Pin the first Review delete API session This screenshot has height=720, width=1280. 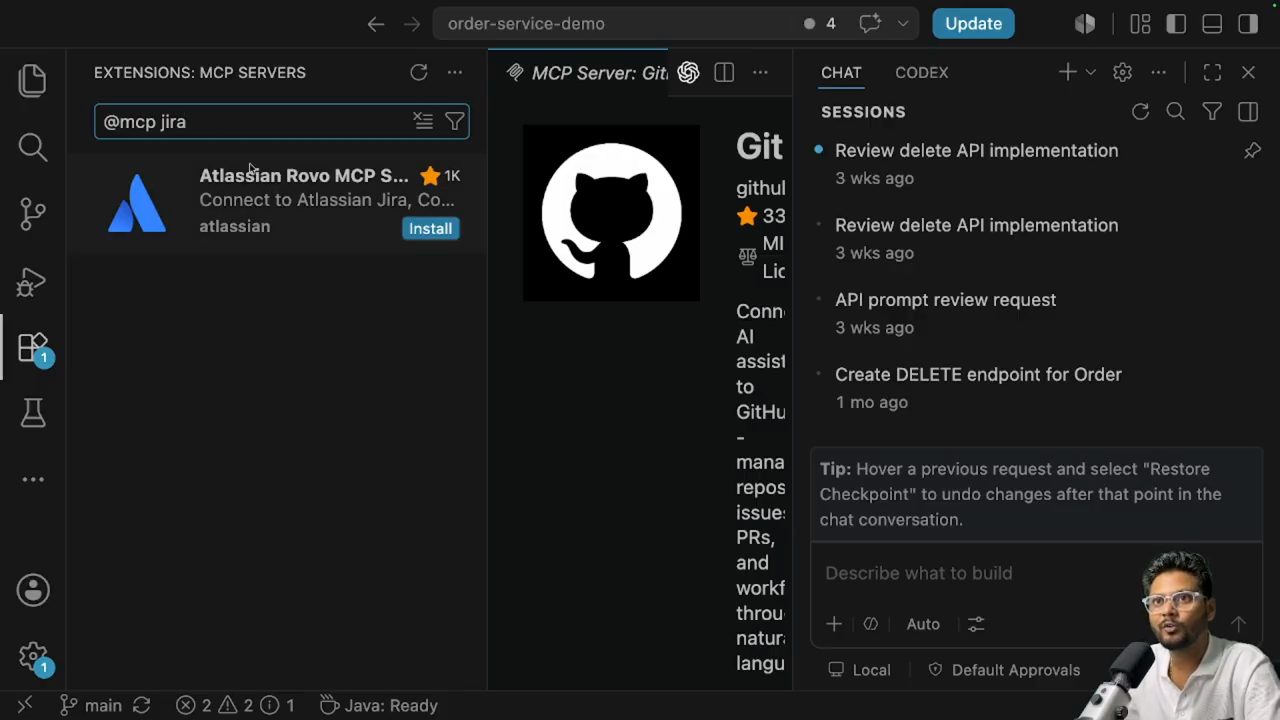click(x=1252, y=150)
